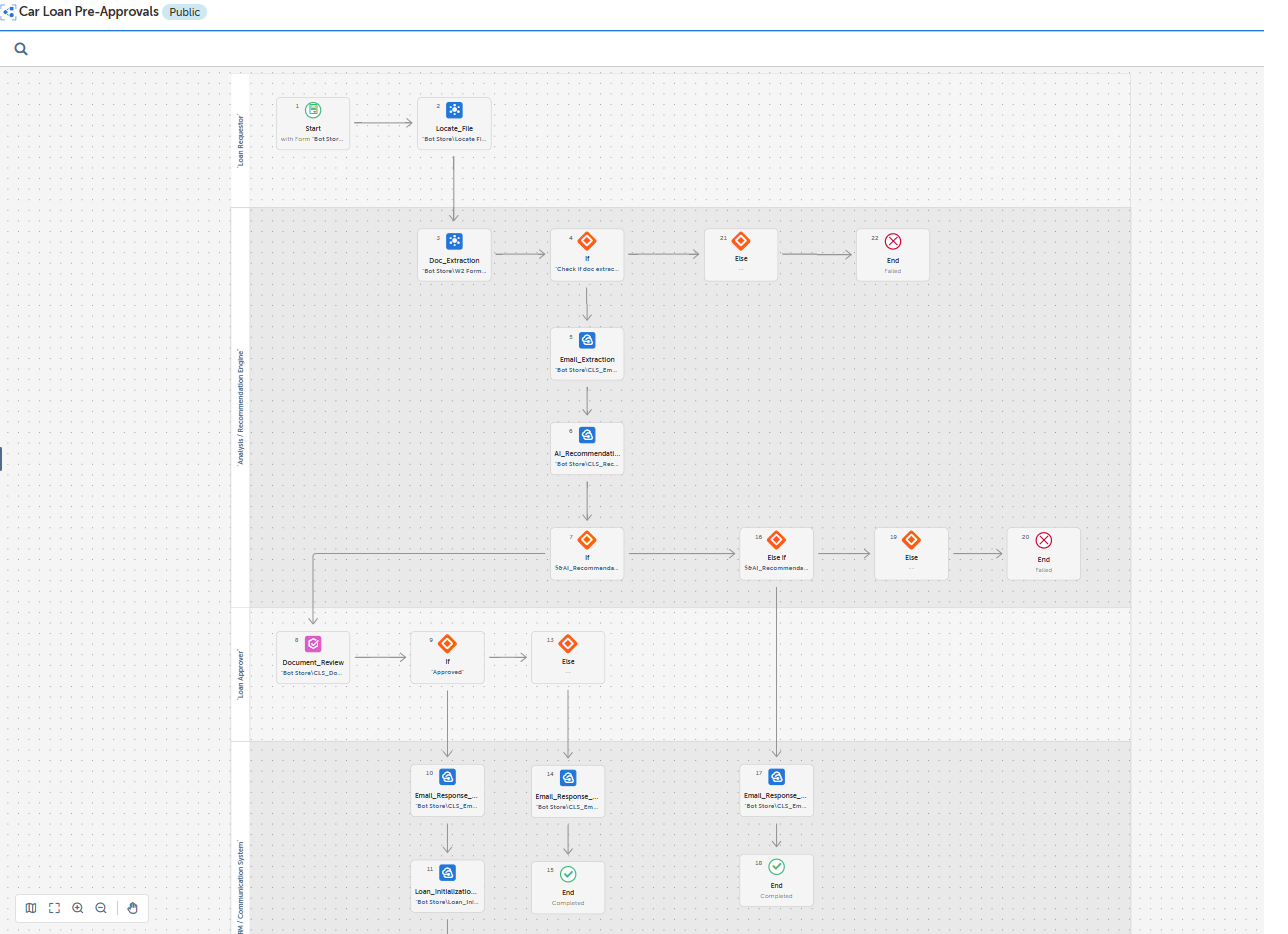Click the diamond icon on Else step 19

[911, 540]
